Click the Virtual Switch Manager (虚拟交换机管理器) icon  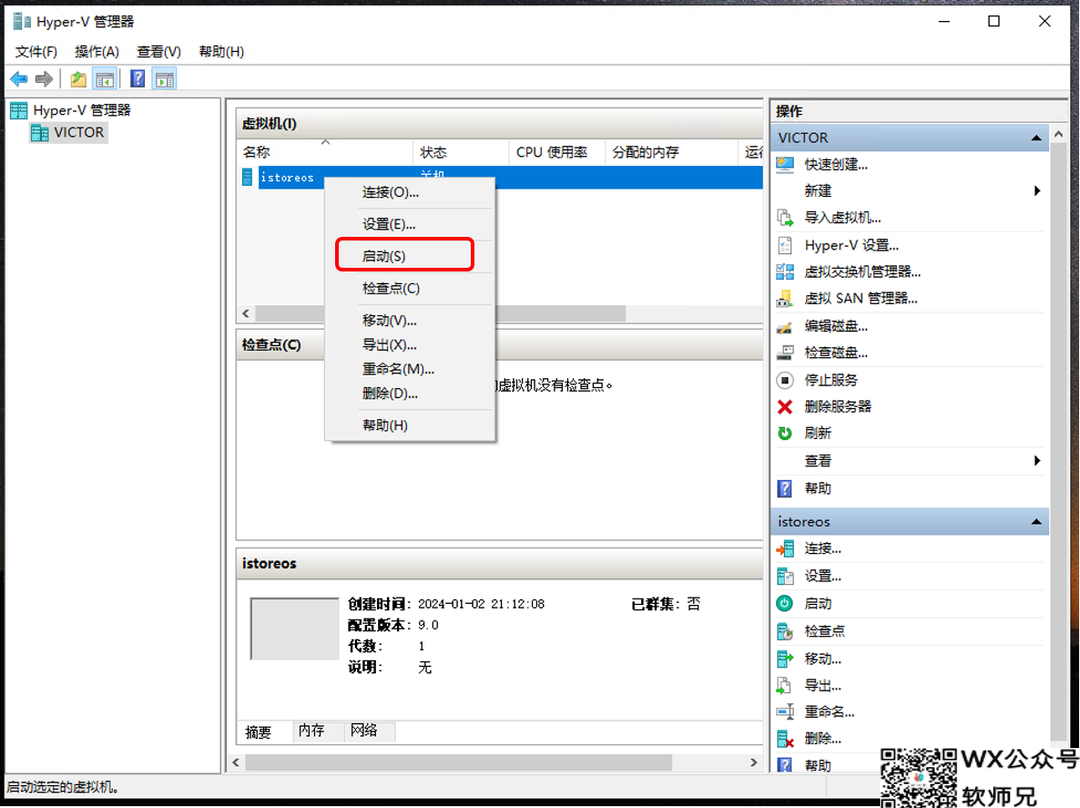[785, 272]
